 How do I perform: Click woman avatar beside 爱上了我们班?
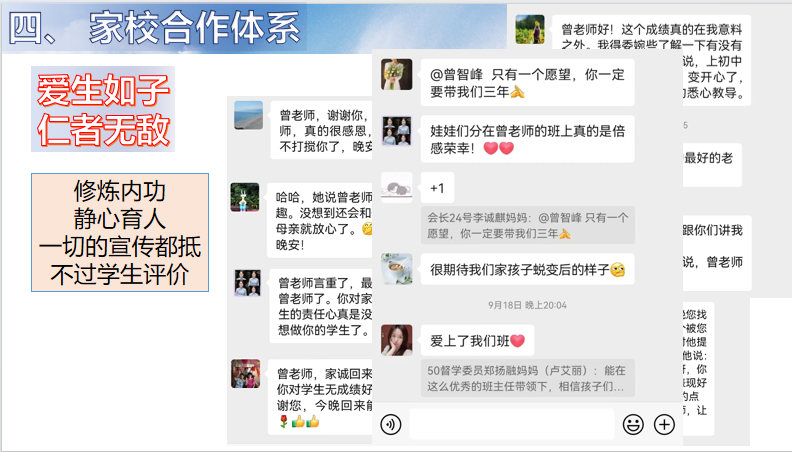(x=397, y=340)
